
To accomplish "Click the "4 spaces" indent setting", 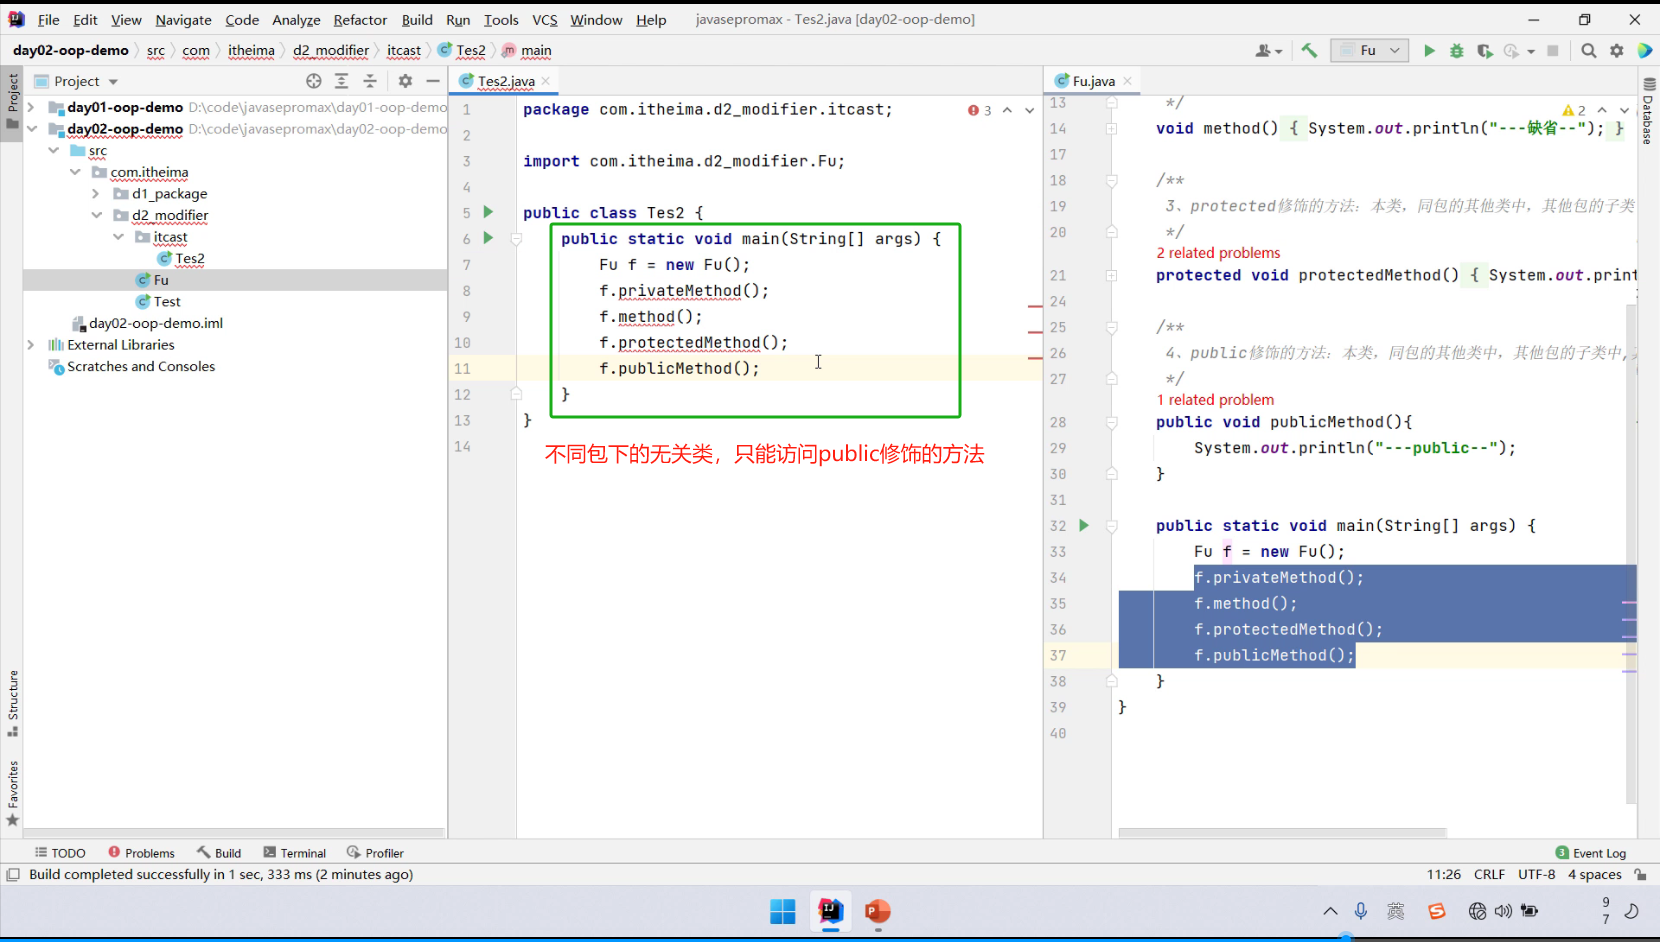I will [x=1595, y=874].
